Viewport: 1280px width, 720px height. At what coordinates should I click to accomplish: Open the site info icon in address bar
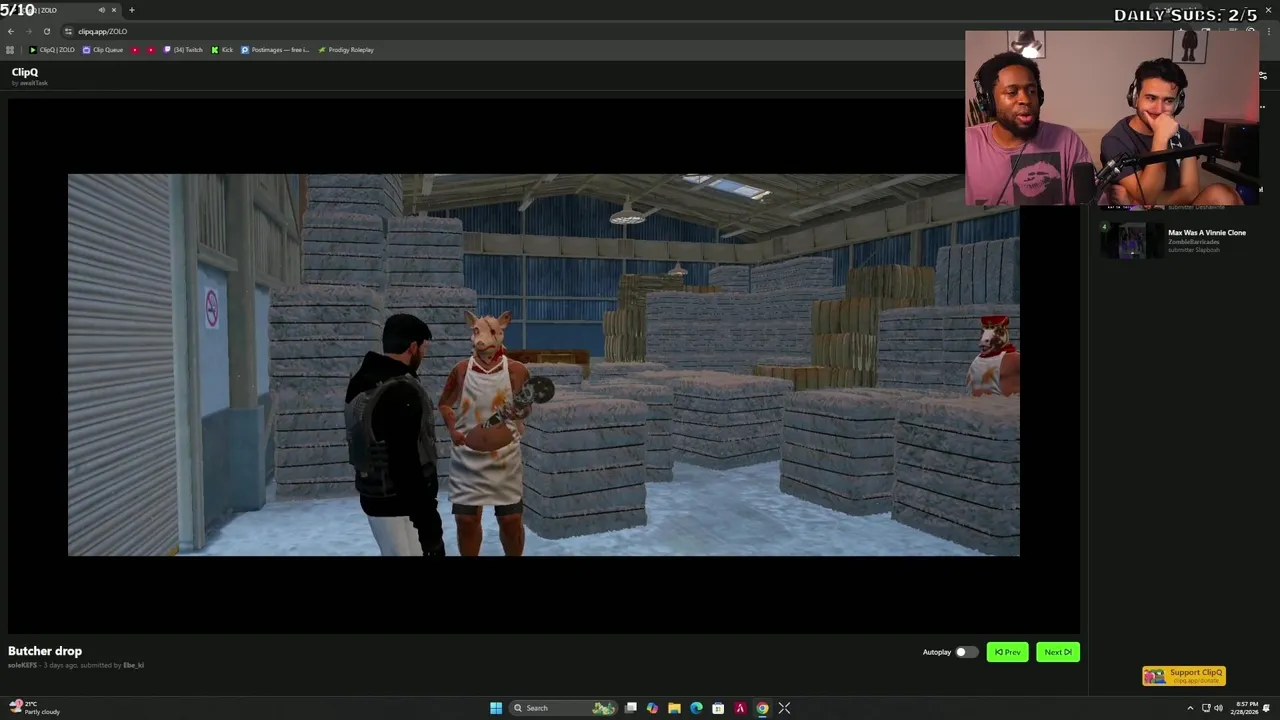point(68,31)
